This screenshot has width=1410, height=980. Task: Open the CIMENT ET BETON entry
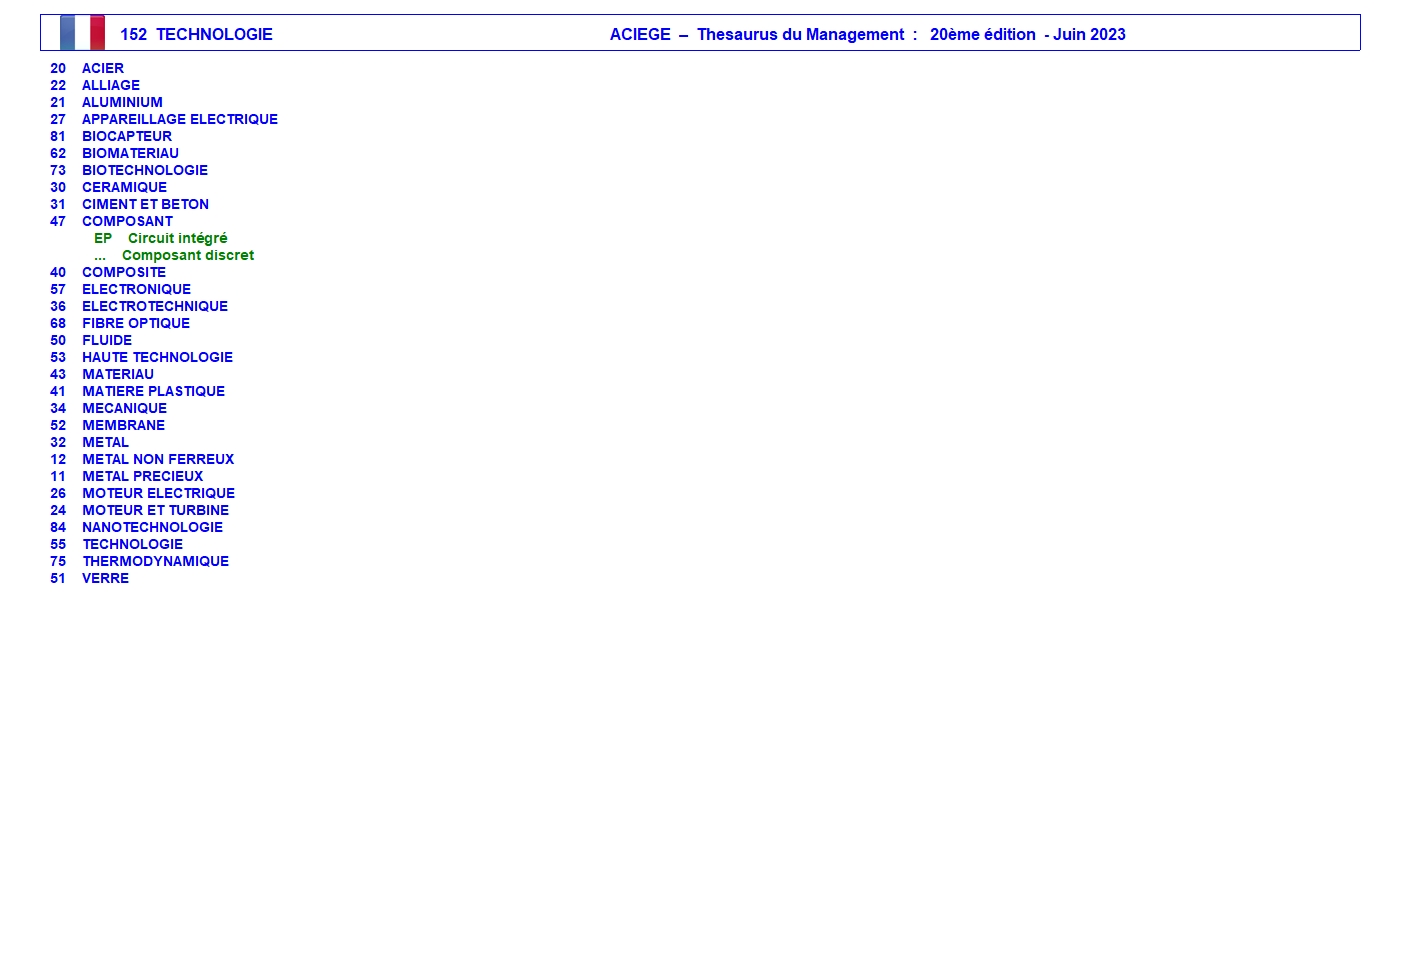(145, 204)
